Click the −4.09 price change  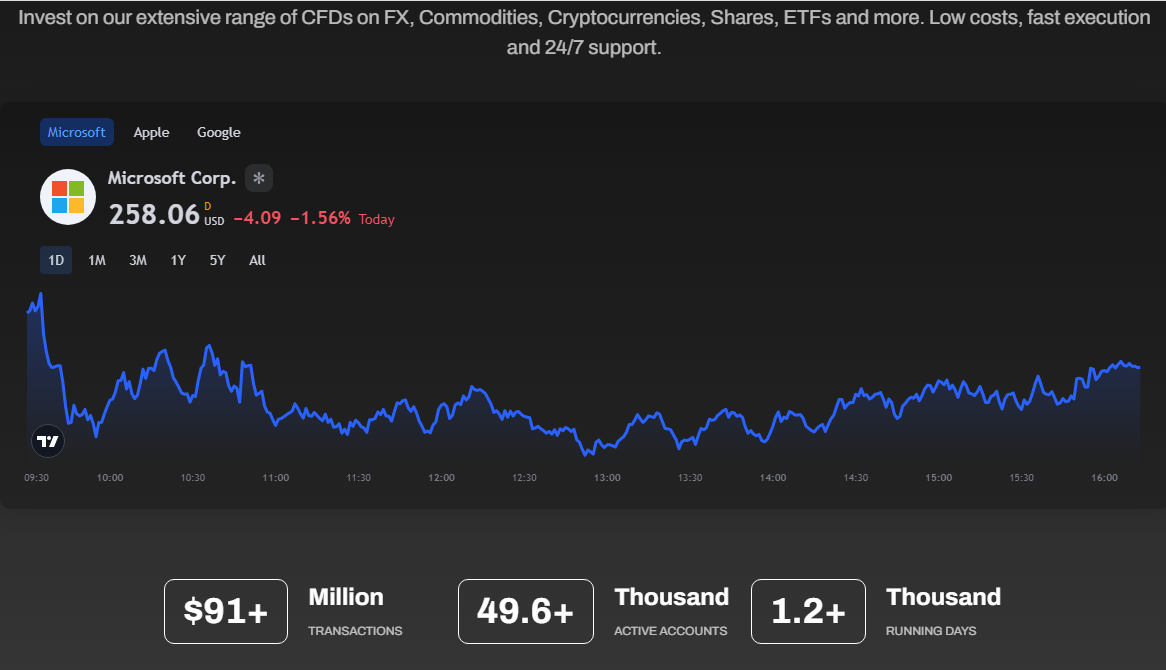tap(257, 218)
